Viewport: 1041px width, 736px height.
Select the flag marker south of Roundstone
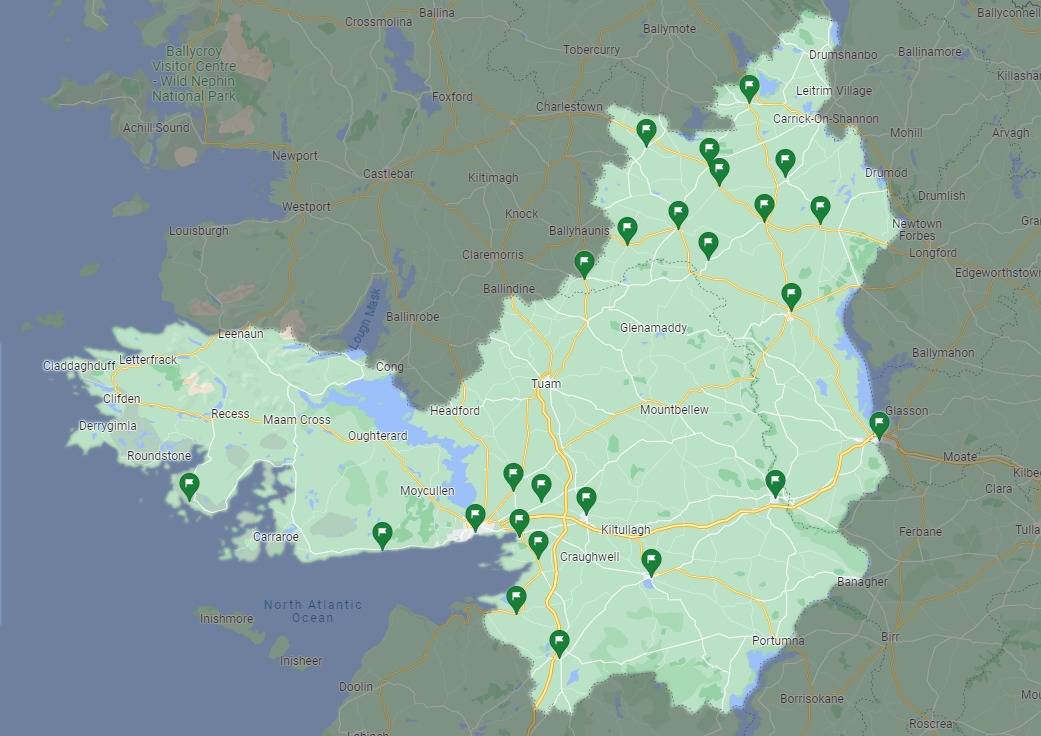tap(188, 486)
